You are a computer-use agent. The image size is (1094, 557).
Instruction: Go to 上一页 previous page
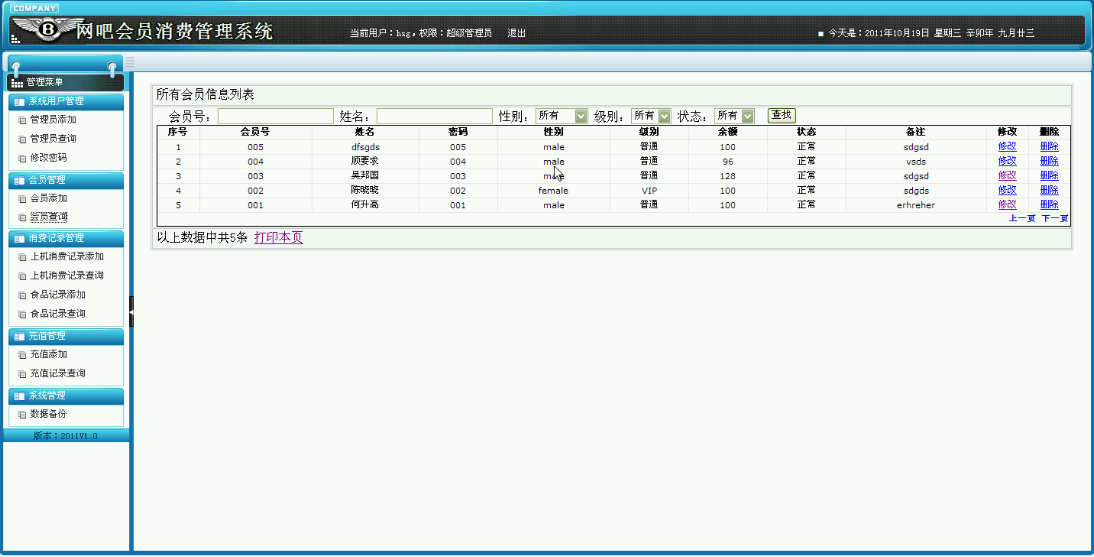point(1022,218)
